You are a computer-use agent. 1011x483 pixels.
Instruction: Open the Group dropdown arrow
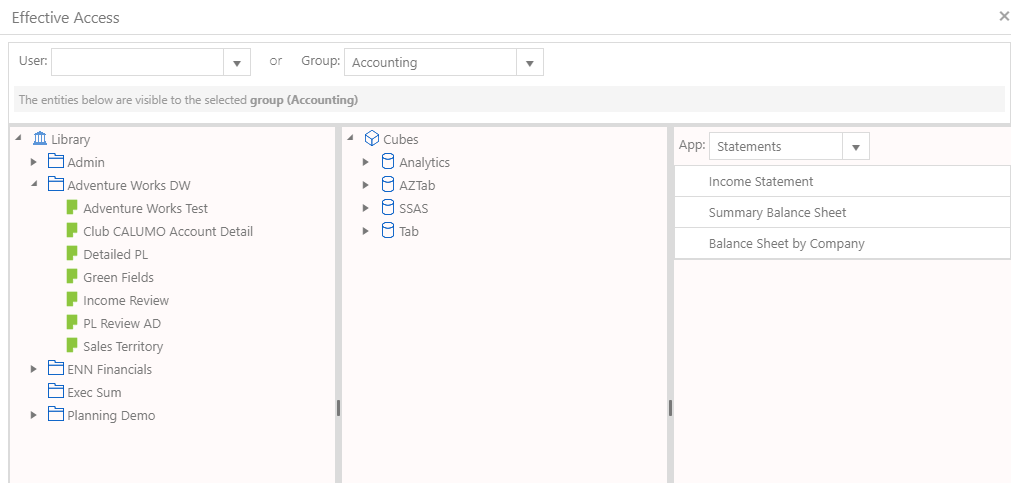[x=530, y=63]
